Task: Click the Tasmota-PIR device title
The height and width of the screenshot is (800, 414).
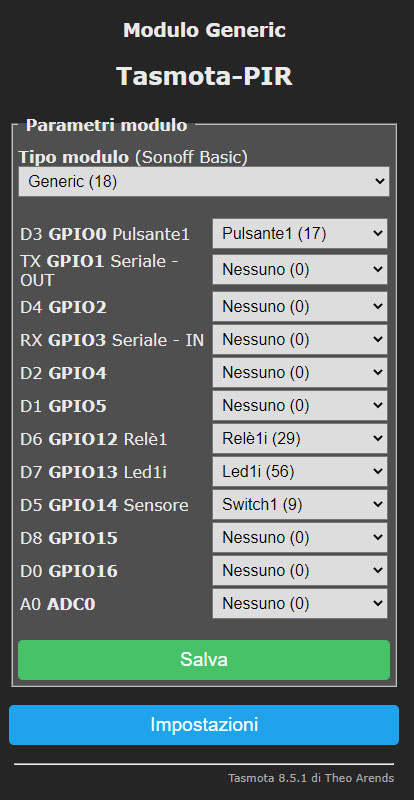Action: [204, 77]
